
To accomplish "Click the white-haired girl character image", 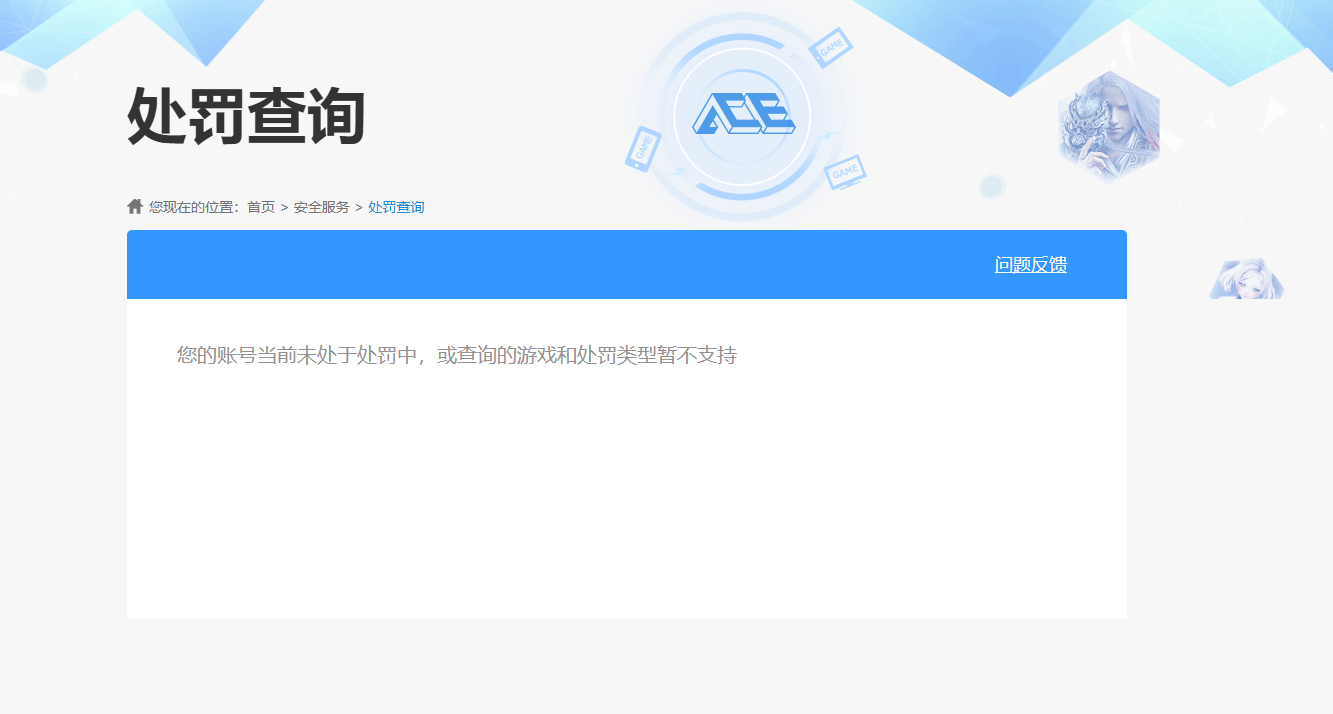I will point(1246,279).
